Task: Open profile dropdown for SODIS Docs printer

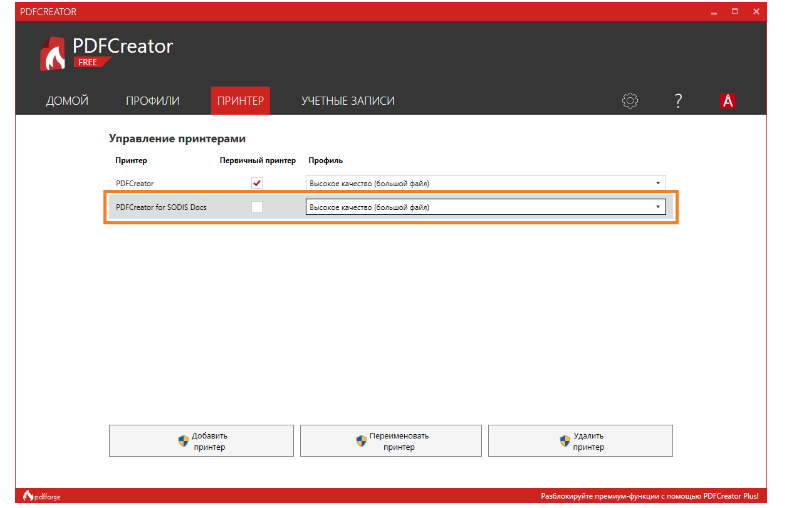Action: [486, 207]
